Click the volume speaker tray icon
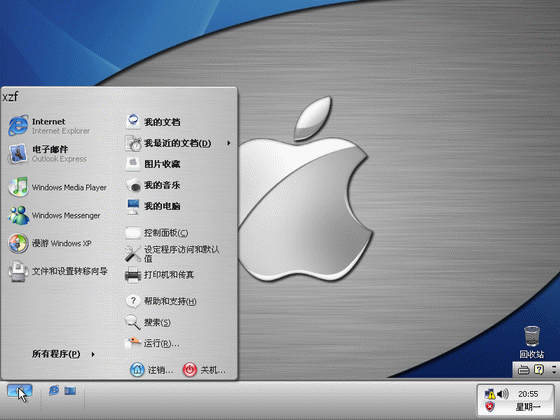The width and height of the screenshot is (560, 420). click(x=503, y=394)
